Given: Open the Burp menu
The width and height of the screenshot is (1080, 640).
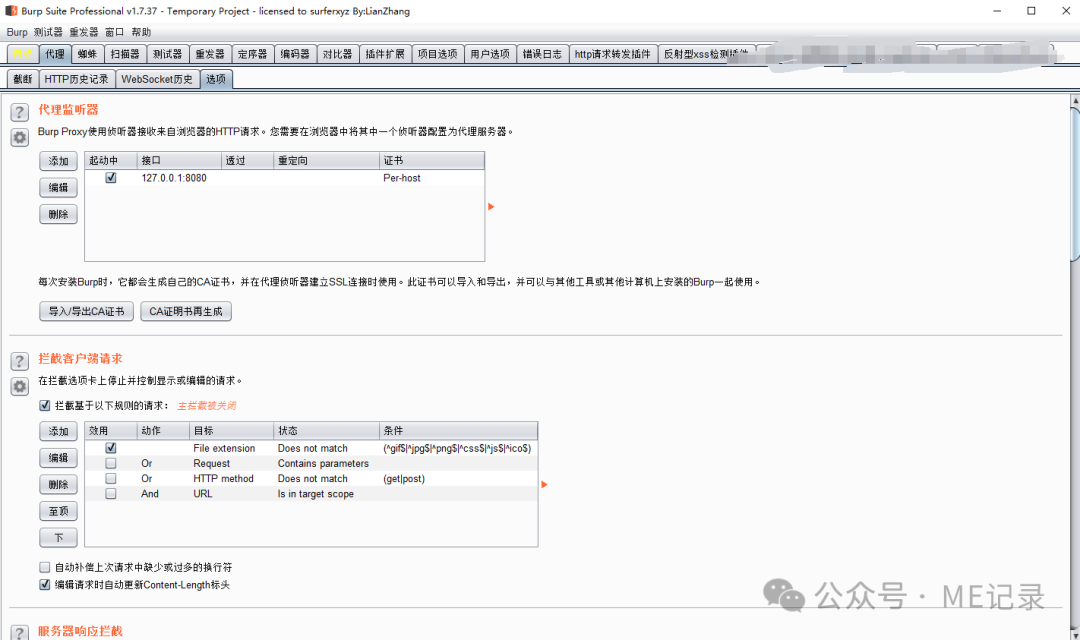Looking at the screenshot, I should [x=16, y=31].
